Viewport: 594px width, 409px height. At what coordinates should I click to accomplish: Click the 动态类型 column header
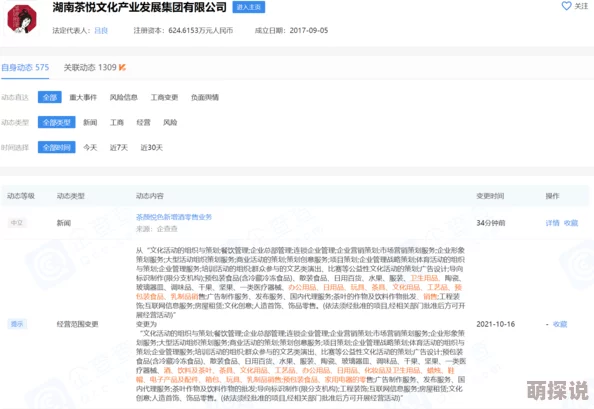(x=70, y=196)
